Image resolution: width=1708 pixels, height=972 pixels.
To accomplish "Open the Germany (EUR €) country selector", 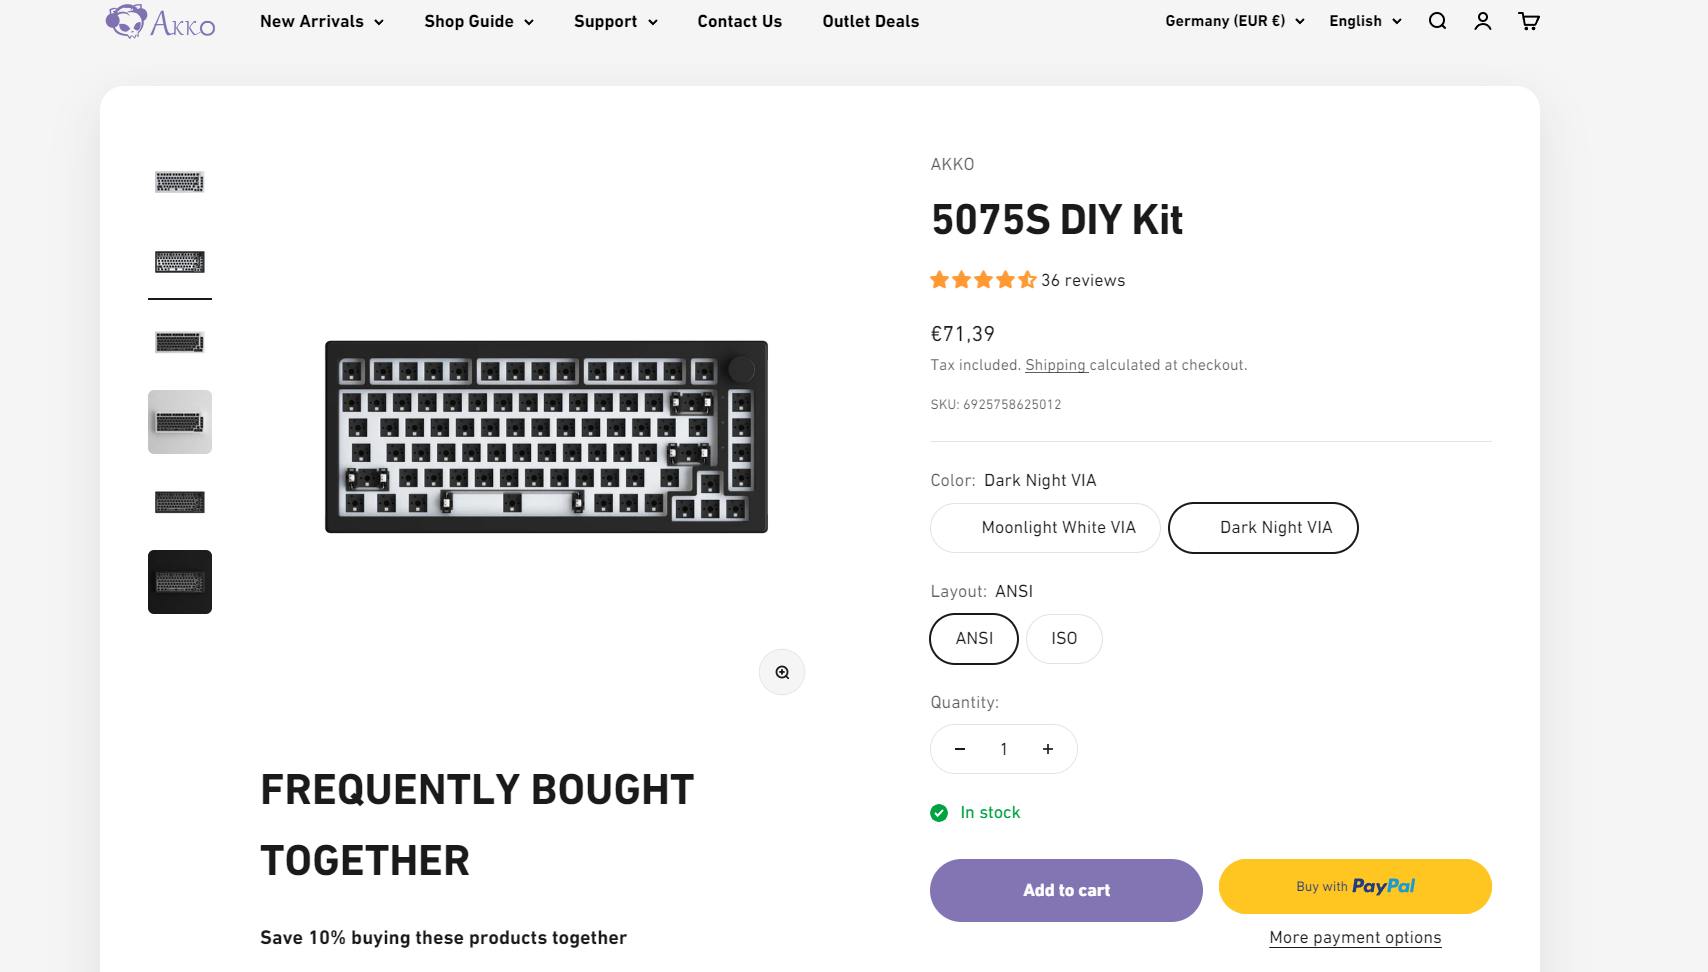I will pyautogui.click(x=1234, y=21).
